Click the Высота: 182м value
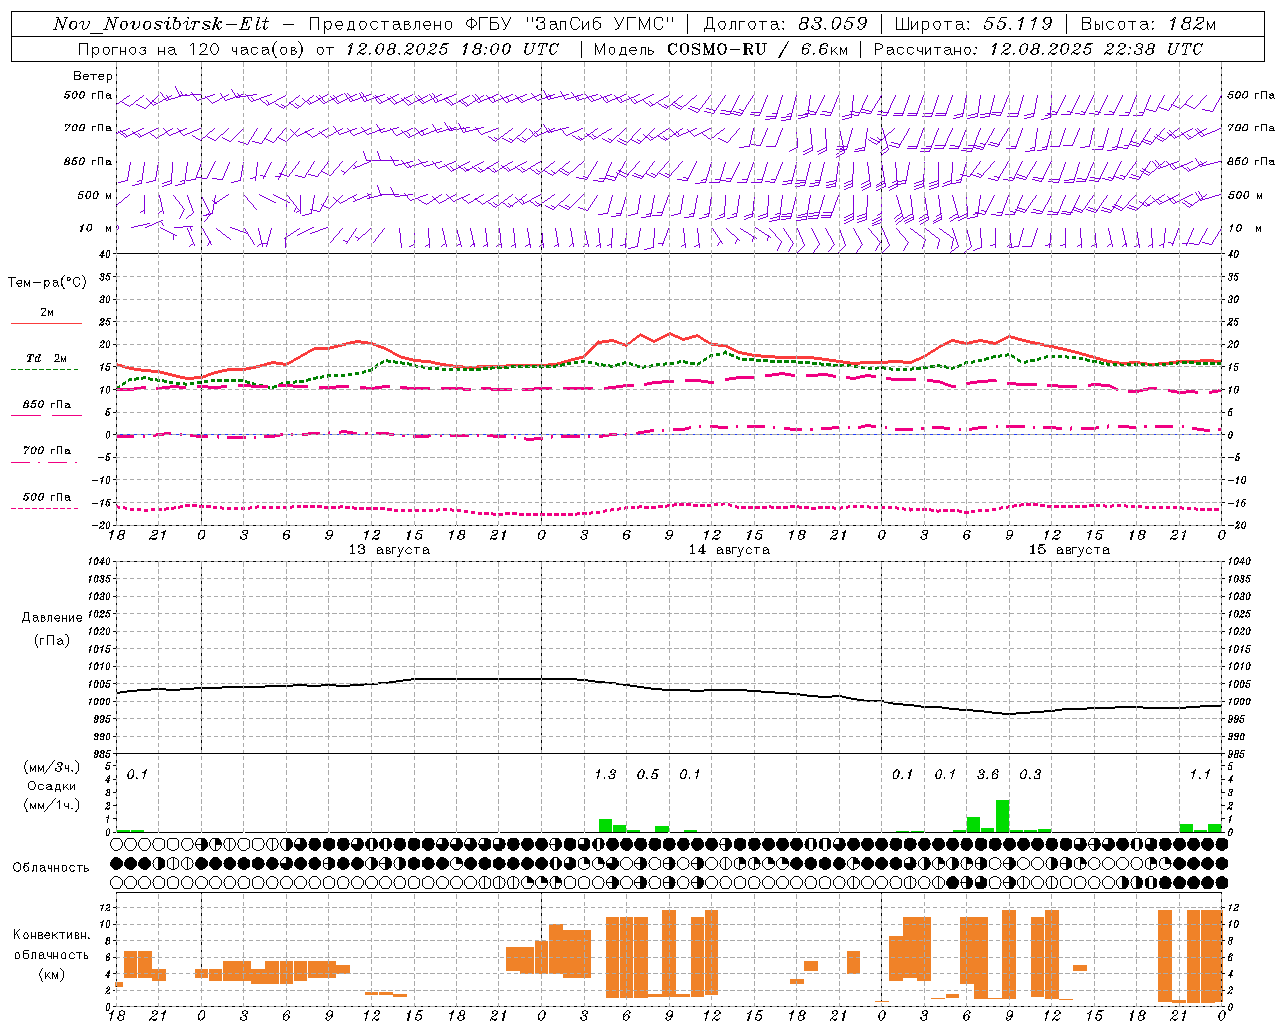The height and width of the screenshot is (1024, 1280). [x=1149, y=24]
